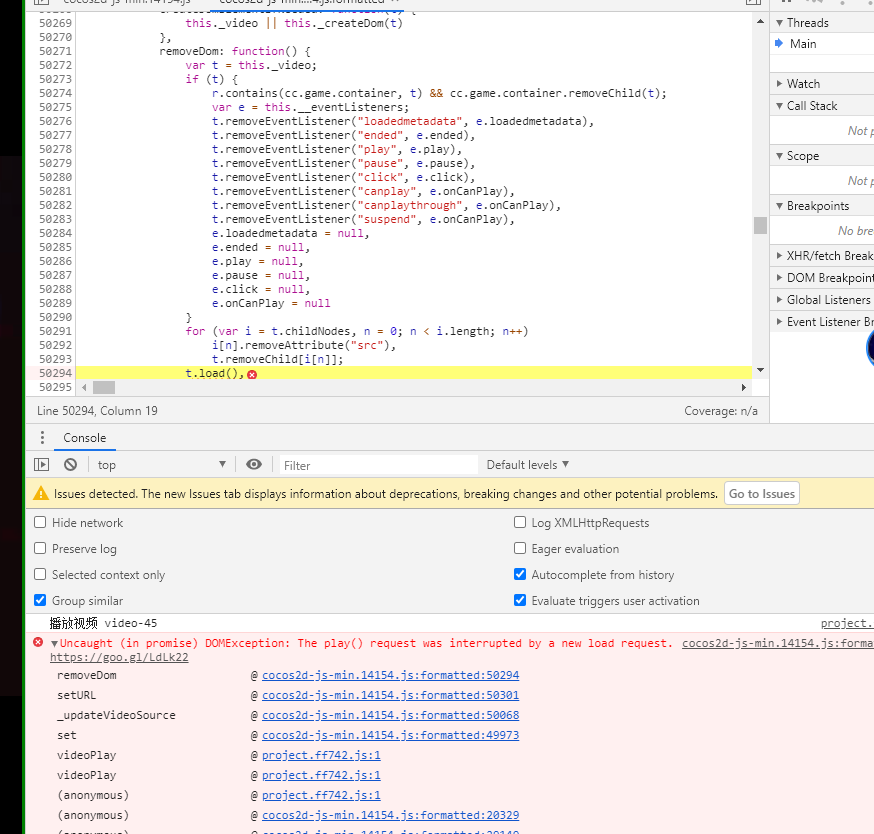Enable Eager evaluation checkbox
874x834 pixels.
(520, 549)
